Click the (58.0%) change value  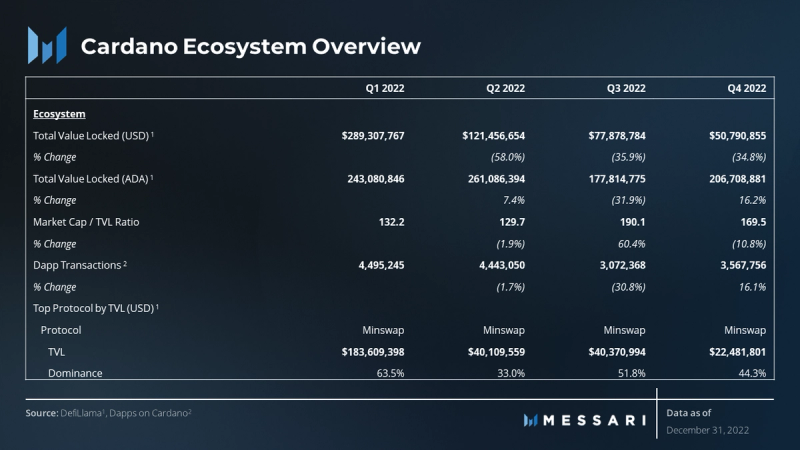tap(508, 157)
